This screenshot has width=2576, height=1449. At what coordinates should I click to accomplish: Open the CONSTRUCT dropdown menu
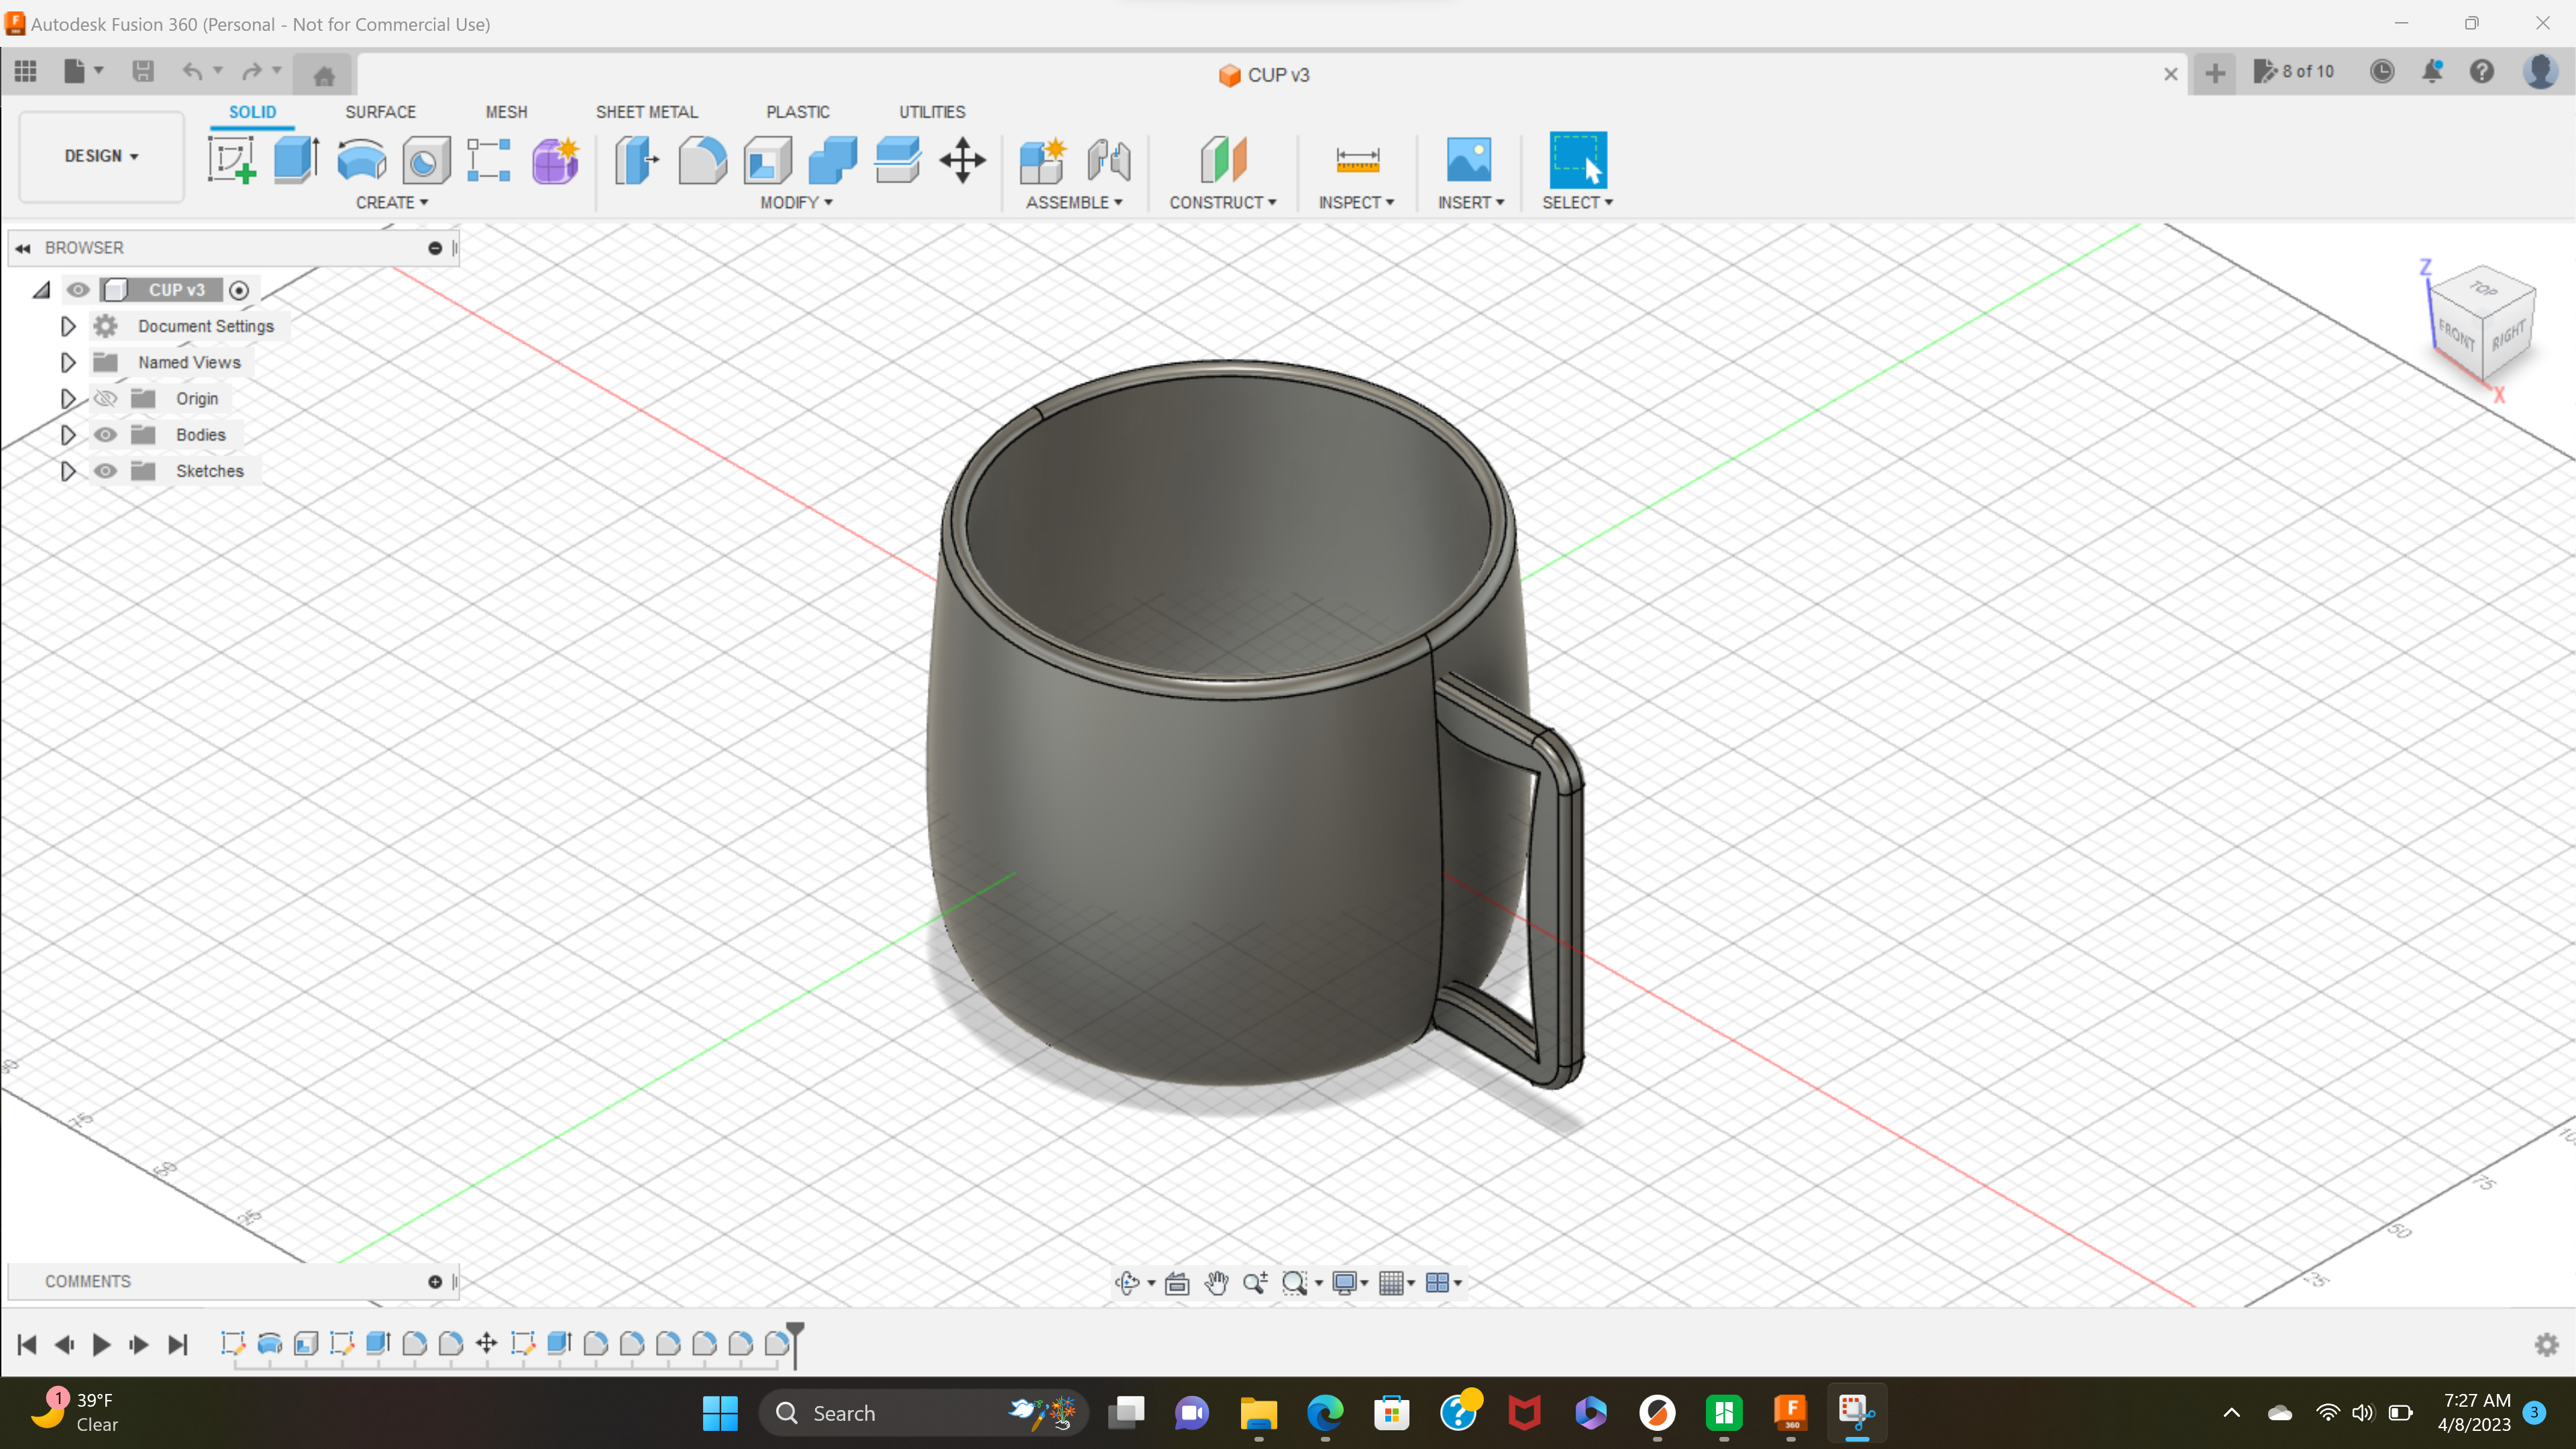(x=1222, y=202)
